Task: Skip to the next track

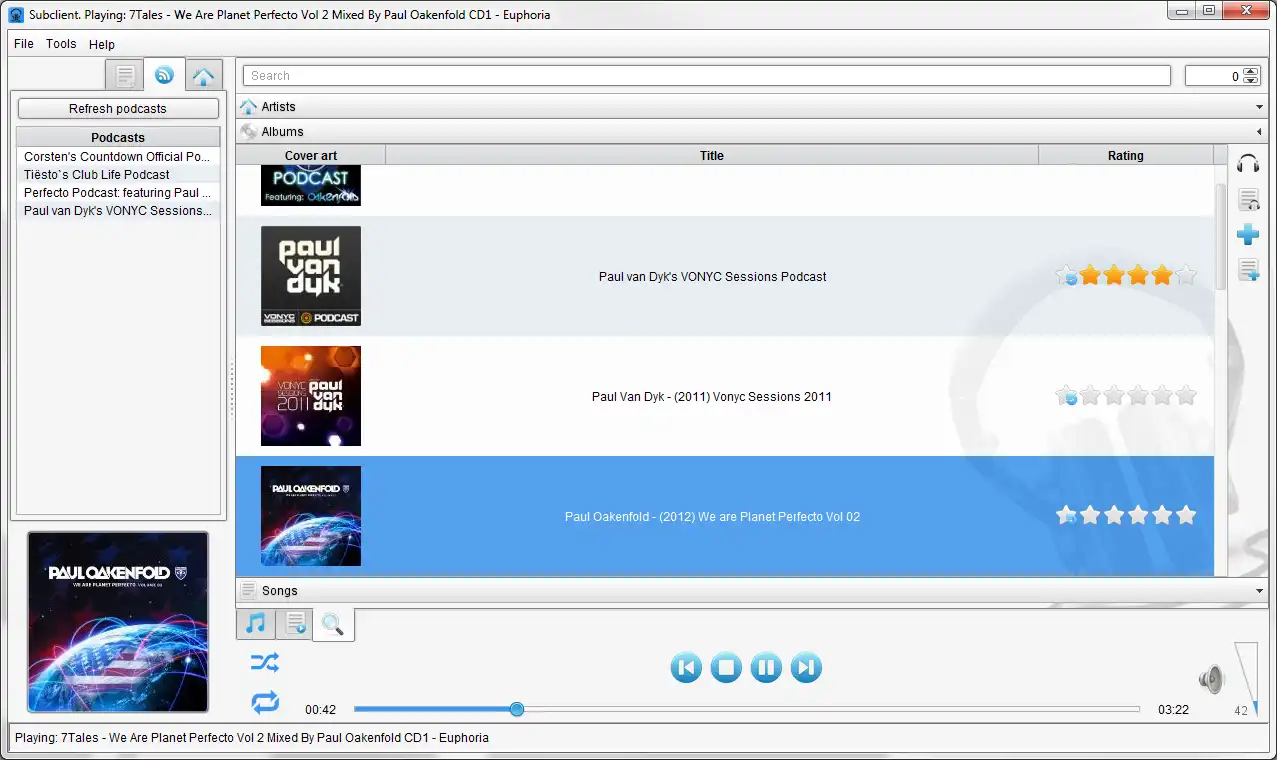Action: click(x=806, y=667)
